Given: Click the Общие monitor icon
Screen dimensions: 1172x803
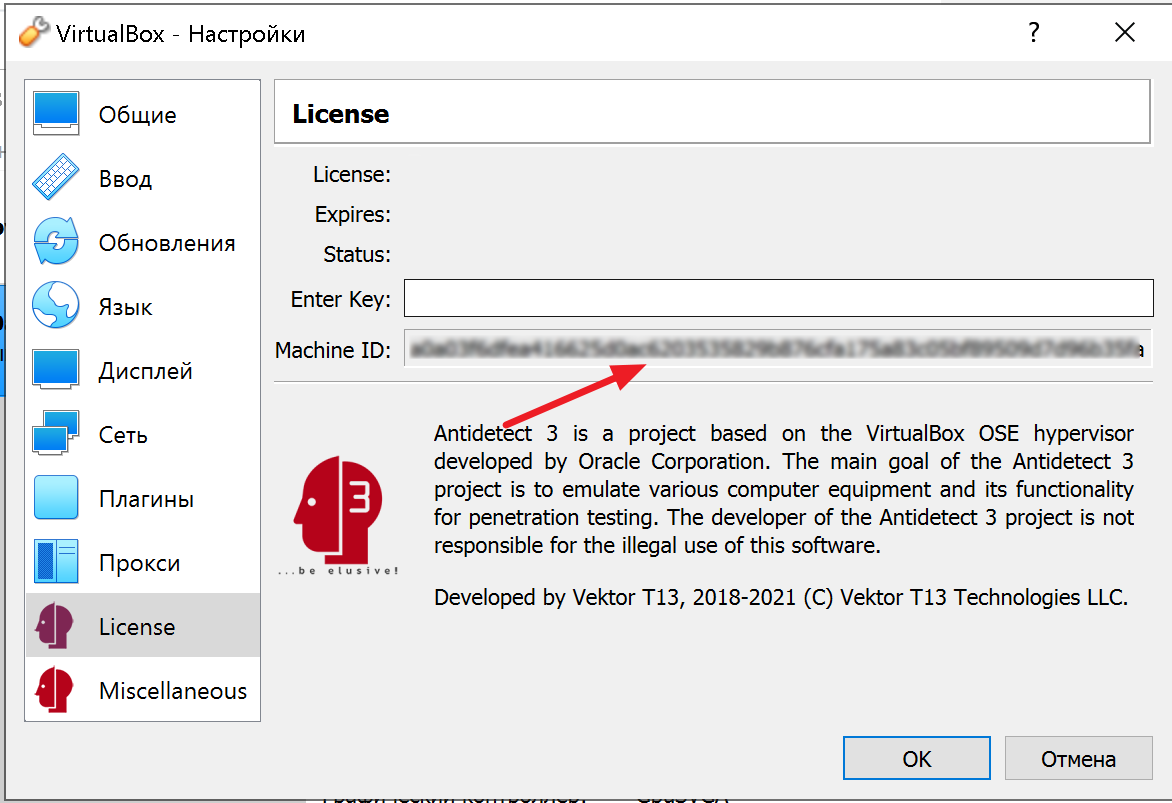Looking at the screenshot, I should [56, 114].
